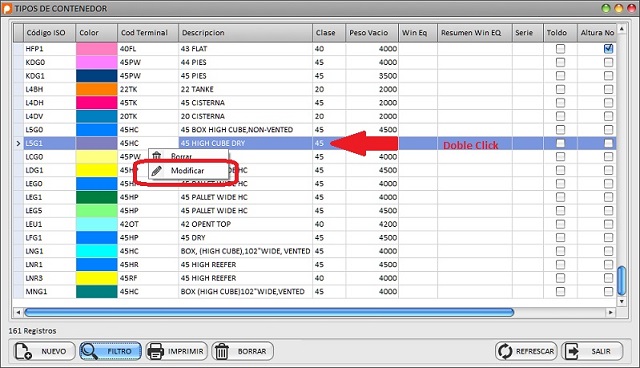Click the REFRESCAR button label
Screen dimensions: 640x368
[x=535, y=351]
